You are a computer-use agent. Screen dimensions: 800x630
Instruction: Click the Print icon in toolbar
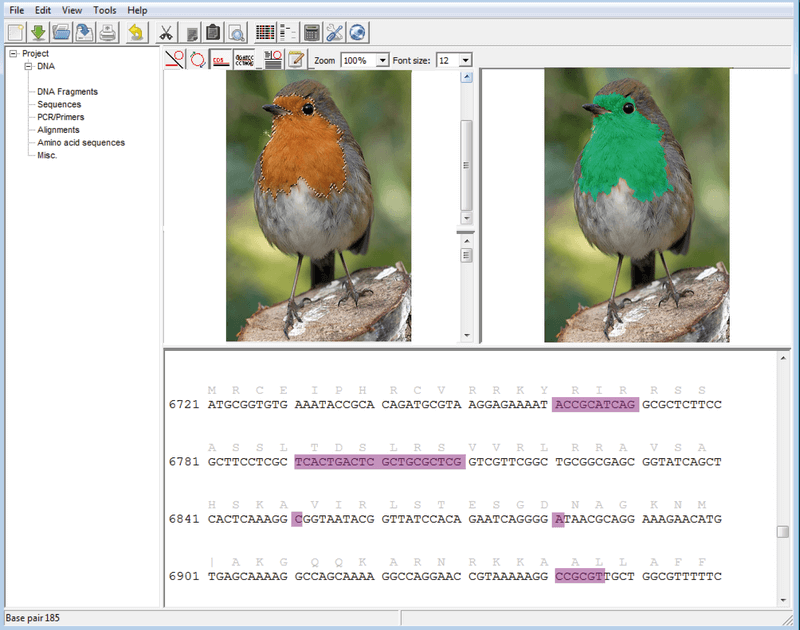click(106, 32)
